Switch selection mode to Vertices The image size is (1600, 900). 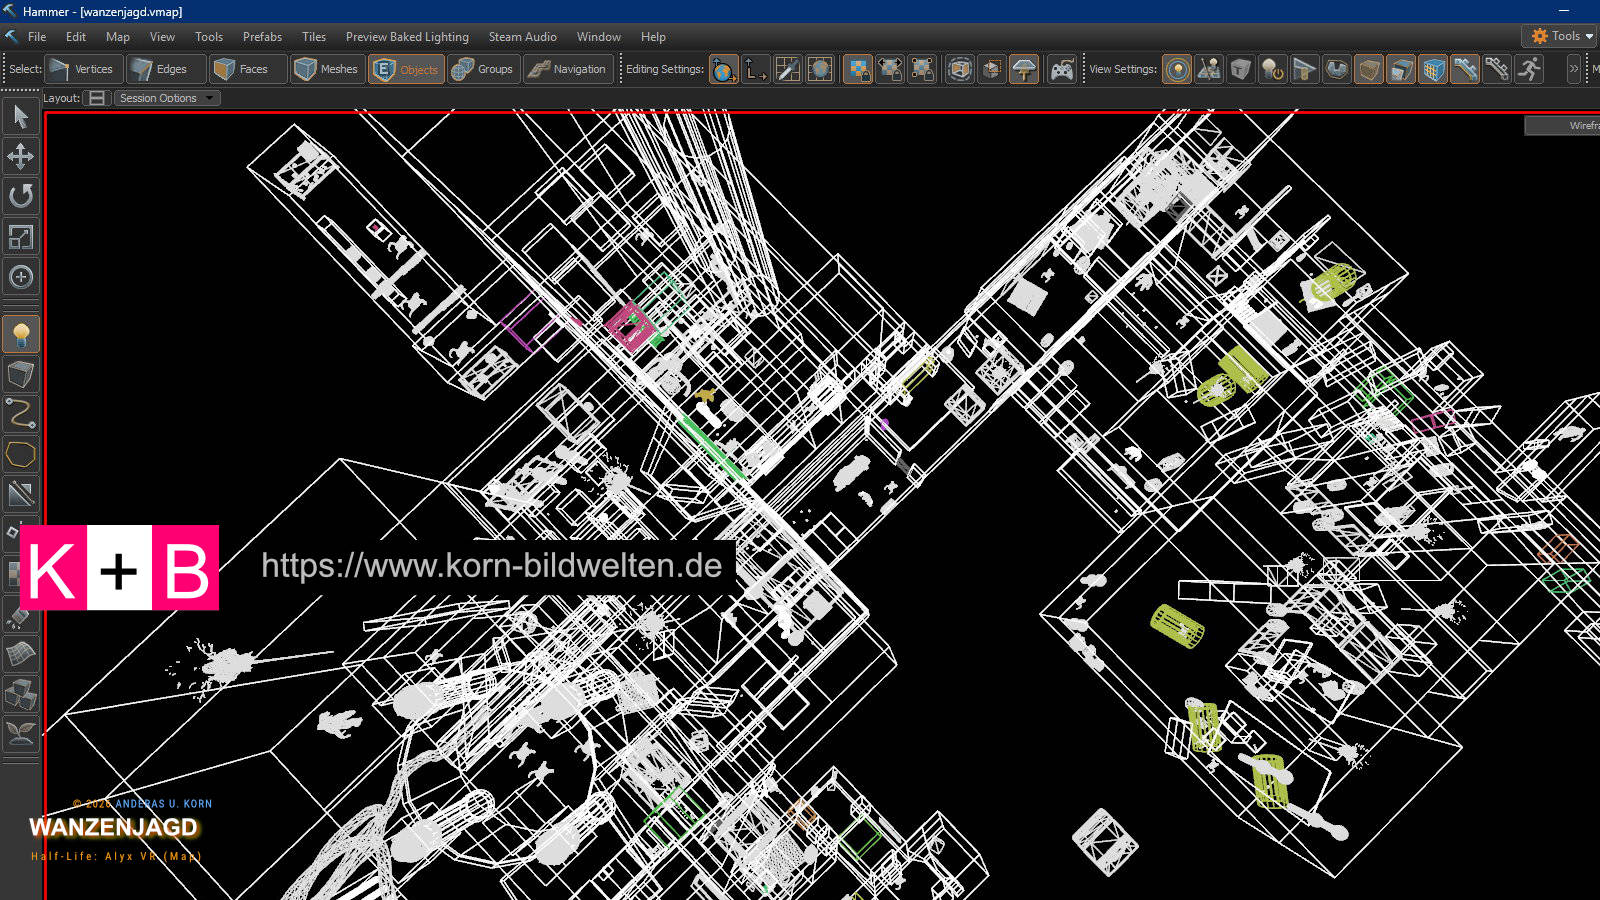[x=84, y=69]
